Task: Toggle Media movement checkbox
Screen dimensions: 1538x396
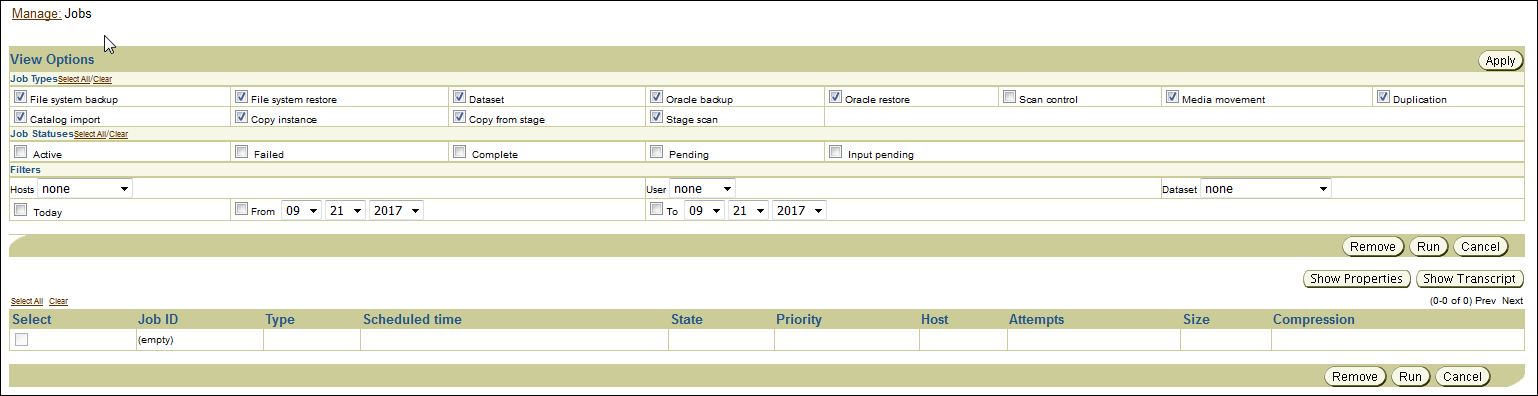Action: coord(1172,98)
